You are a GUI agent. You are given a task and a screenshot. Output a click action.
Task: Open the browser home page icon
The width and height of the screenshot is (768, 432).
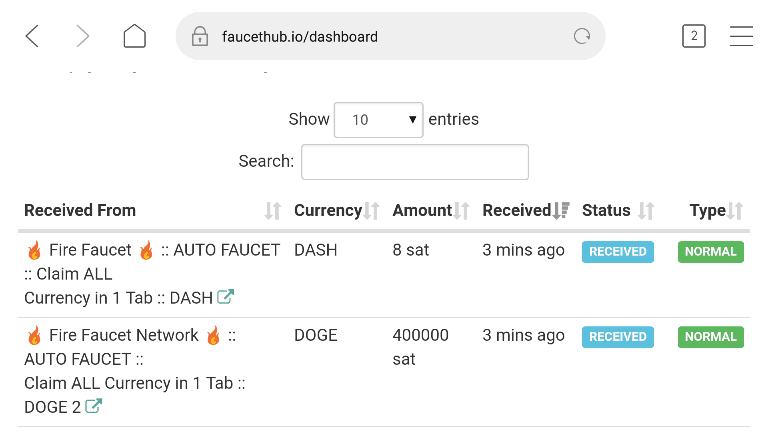pyautogui.click(x=135, y=36)
